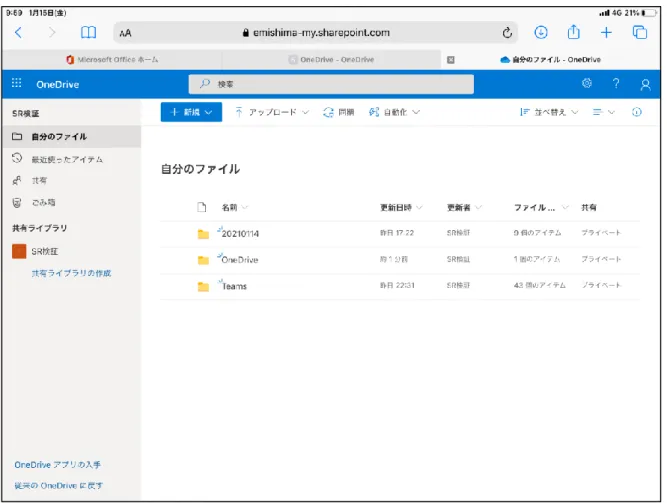Reload the page with refresh icon
The image size is (667, 503).
[507, 33]
